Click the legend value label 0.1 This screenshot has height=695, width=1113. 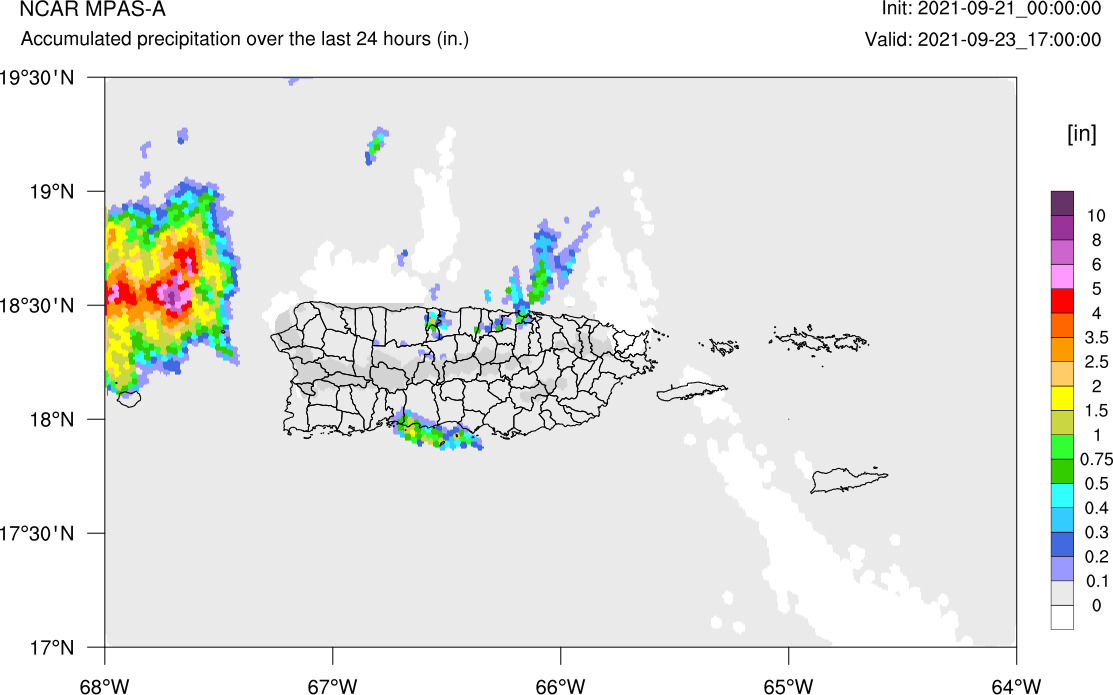tap(1097, 581)
